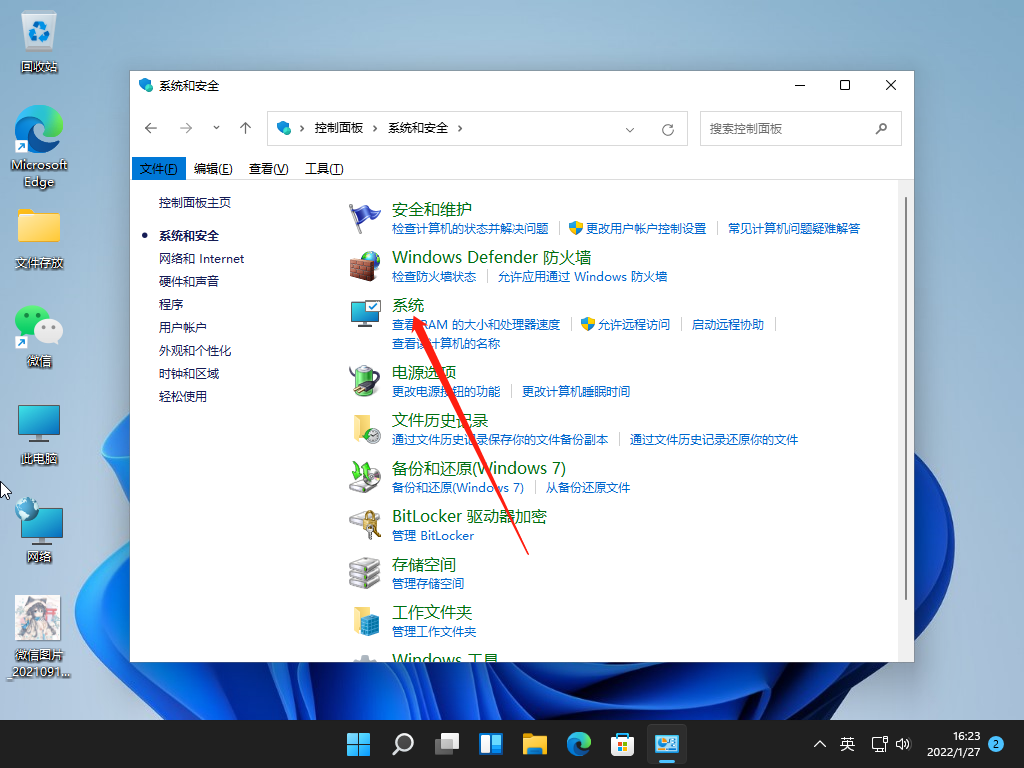Click the 电源选项 battery icon
Screen dimensions: 1024x768
pyautogui.click(x=364, y=380)
